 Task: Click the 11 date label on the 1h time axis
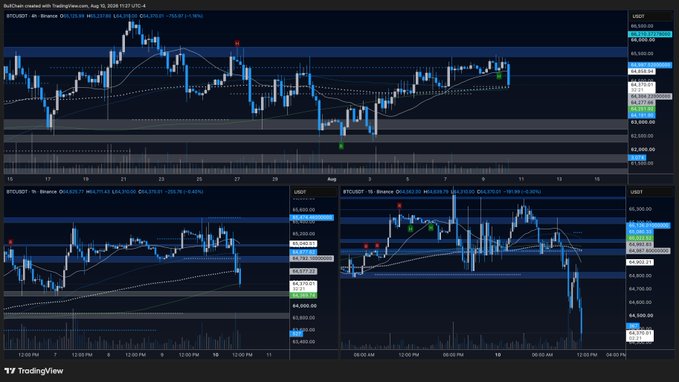(x=269, y=355)
